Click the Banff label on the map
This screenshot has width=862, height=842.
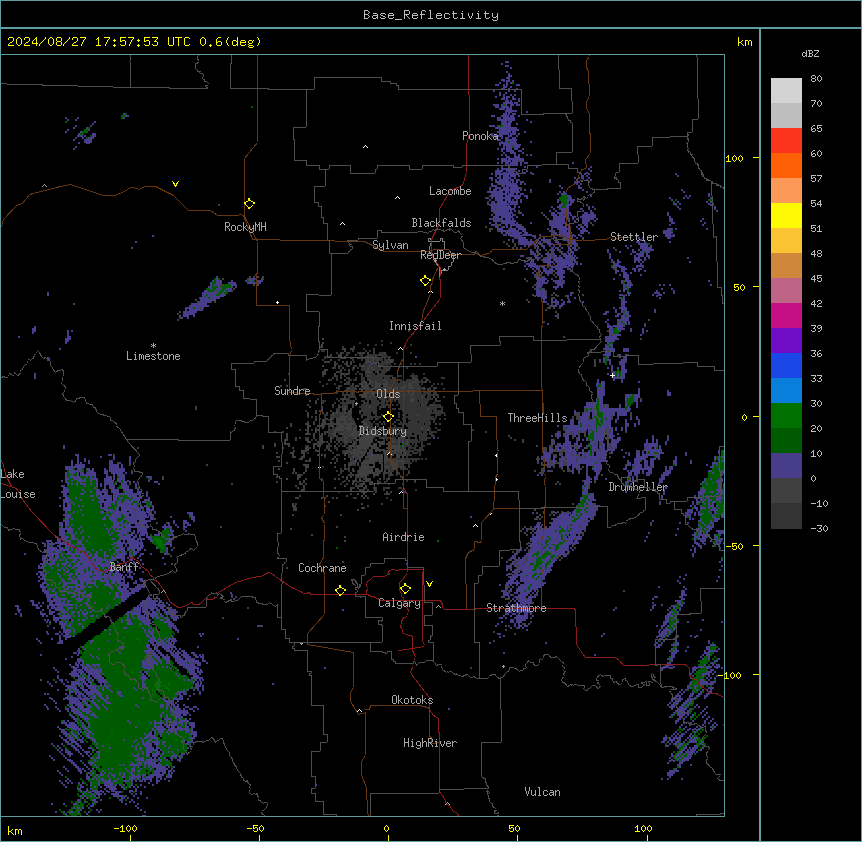click(124, 567)
